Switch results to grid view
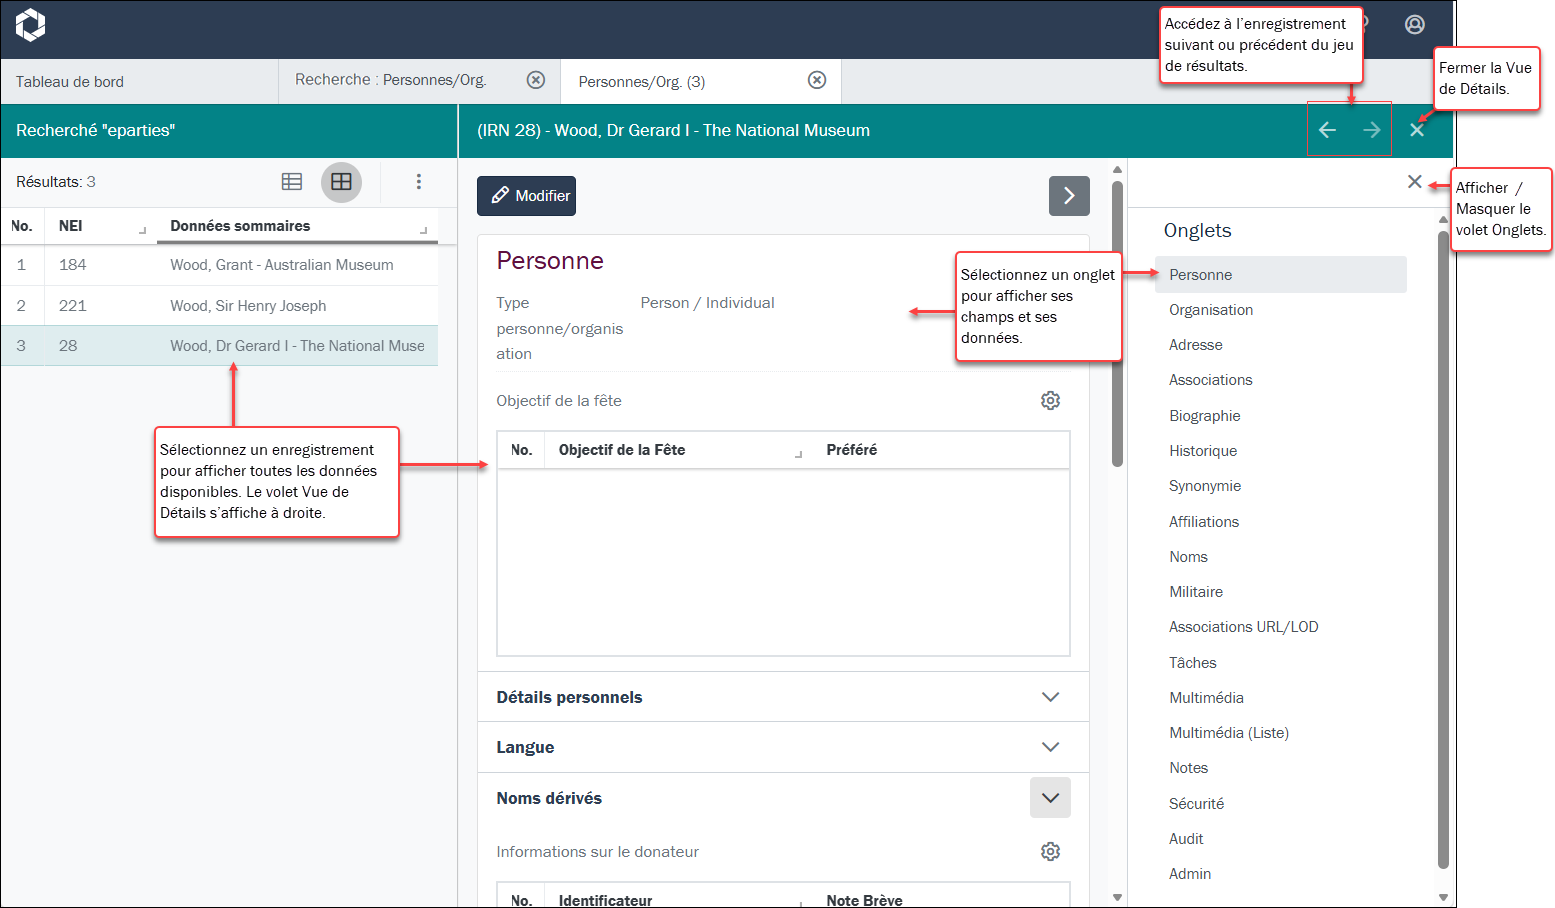1555x908 pixels. (341, 182)
